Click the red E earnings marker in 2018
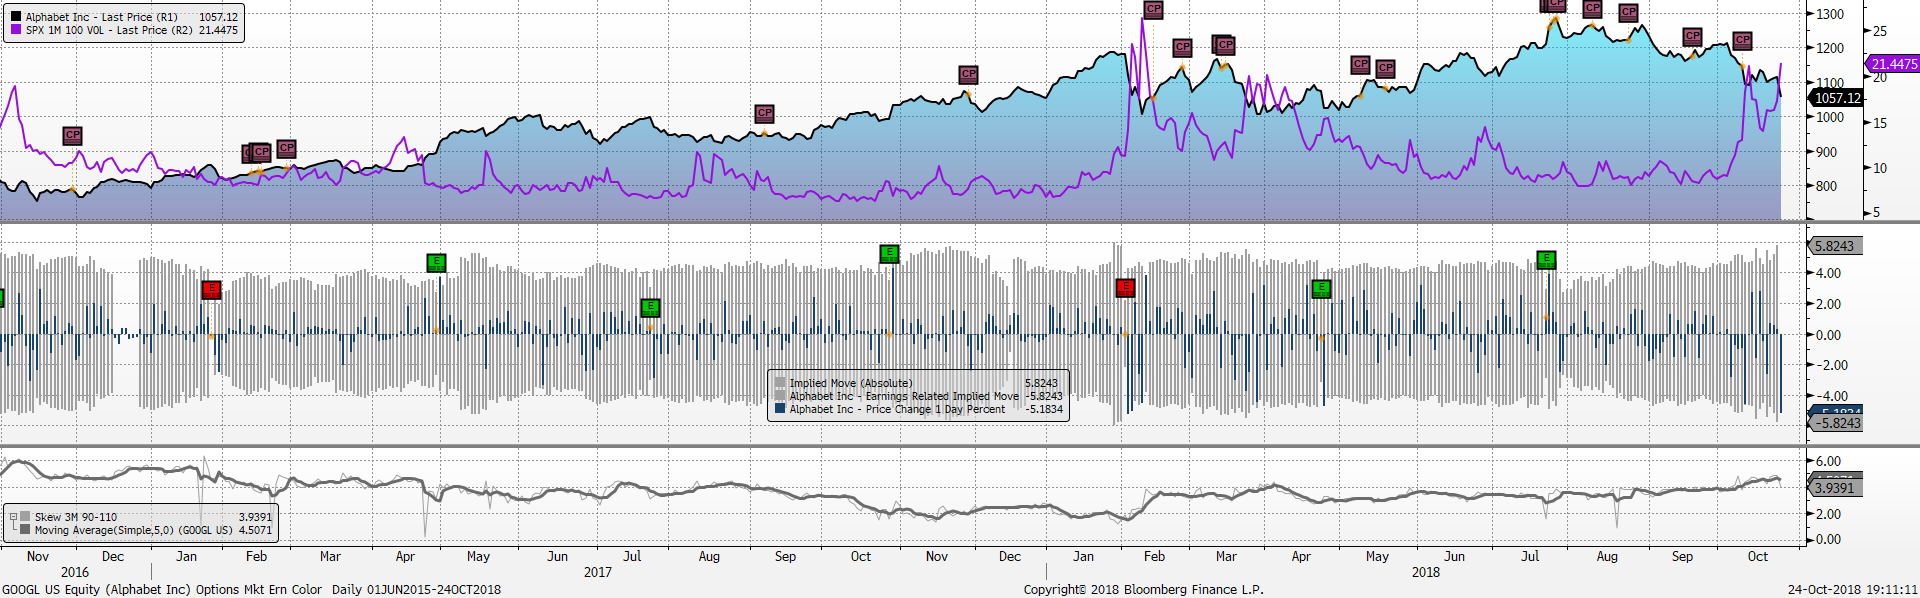Screen dimensions: 1920x598 1125,288
